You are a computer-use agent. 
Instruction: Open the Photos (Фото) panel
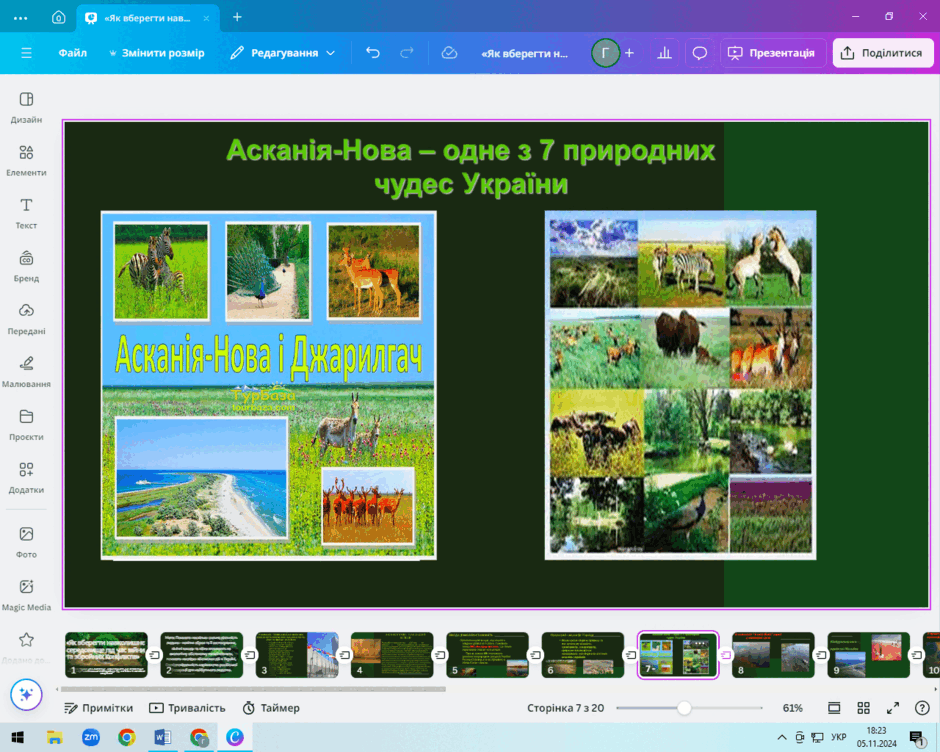pos(26,542)
